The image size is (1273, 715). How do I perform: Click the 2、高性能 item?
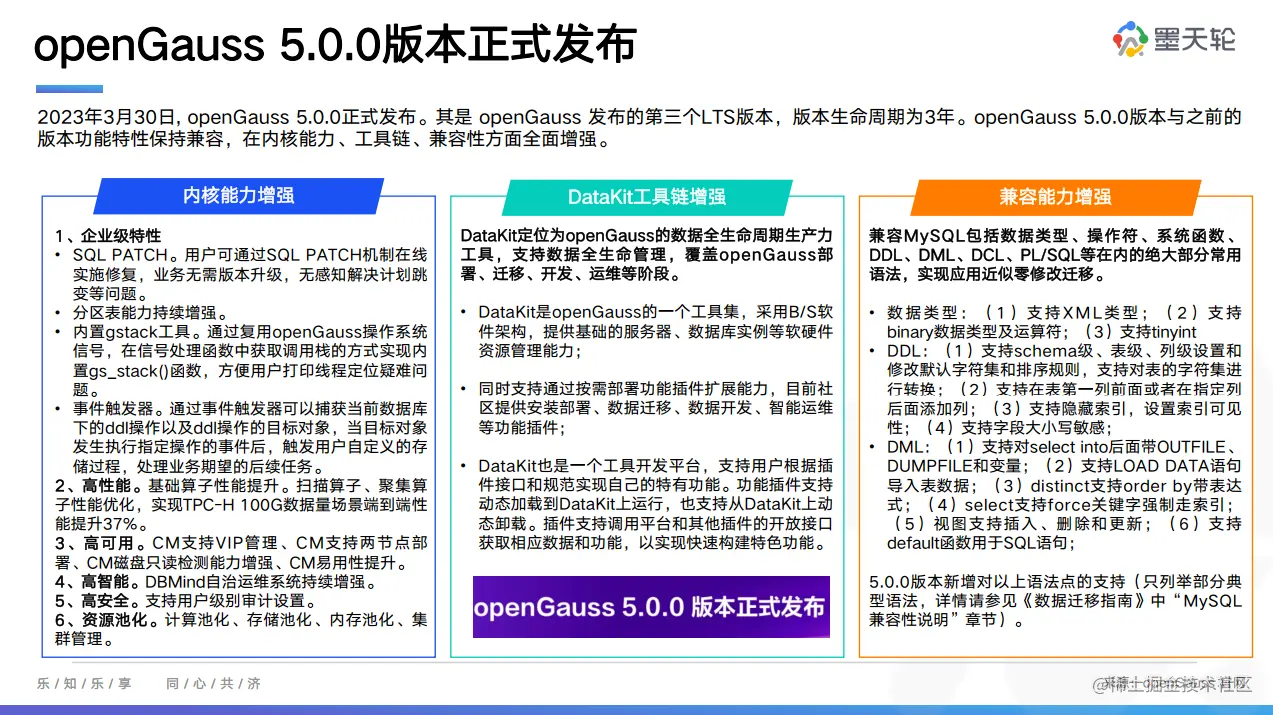[241, 505]
